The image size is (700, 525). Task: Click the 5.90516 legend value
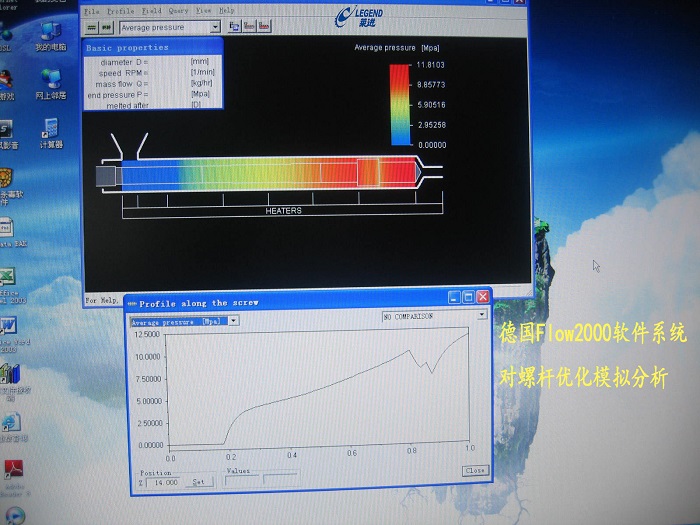point(431,105)
